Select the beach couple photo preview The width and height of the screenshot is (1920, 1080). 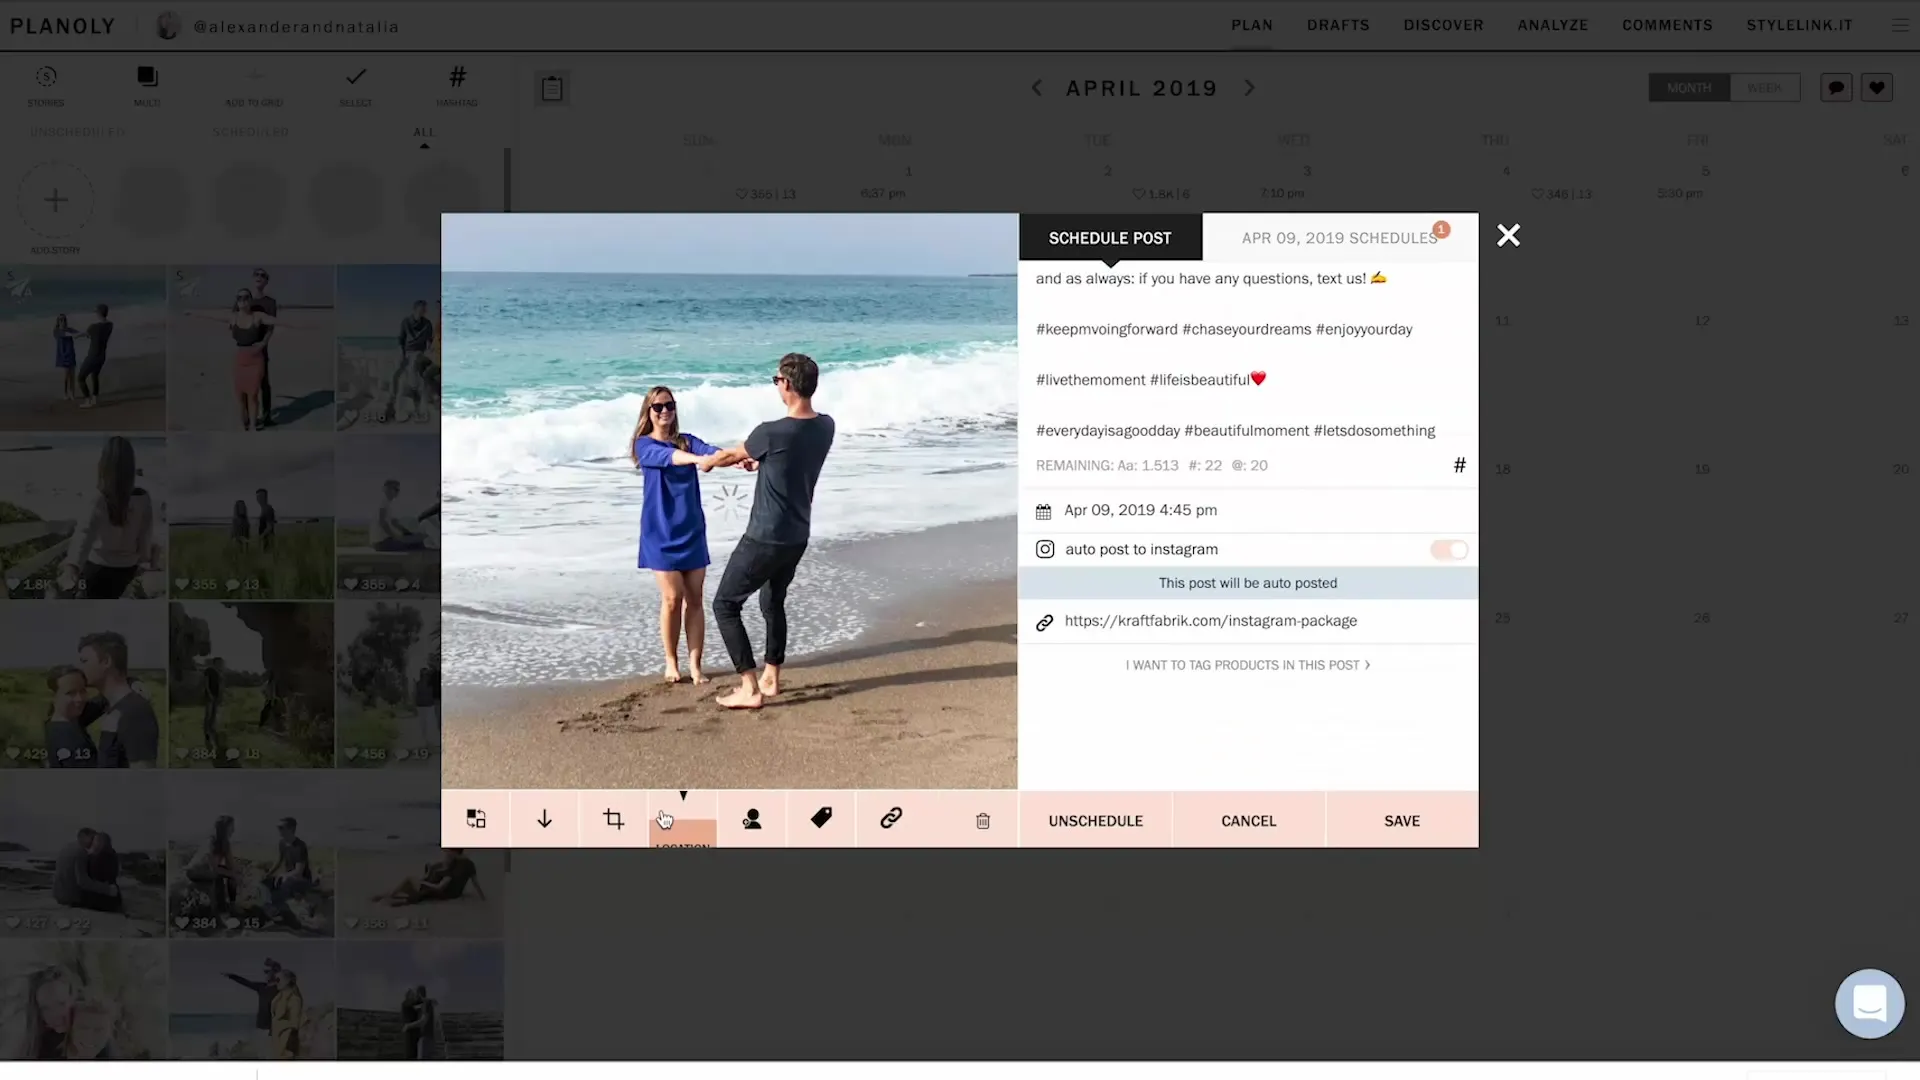click(729, 501)
